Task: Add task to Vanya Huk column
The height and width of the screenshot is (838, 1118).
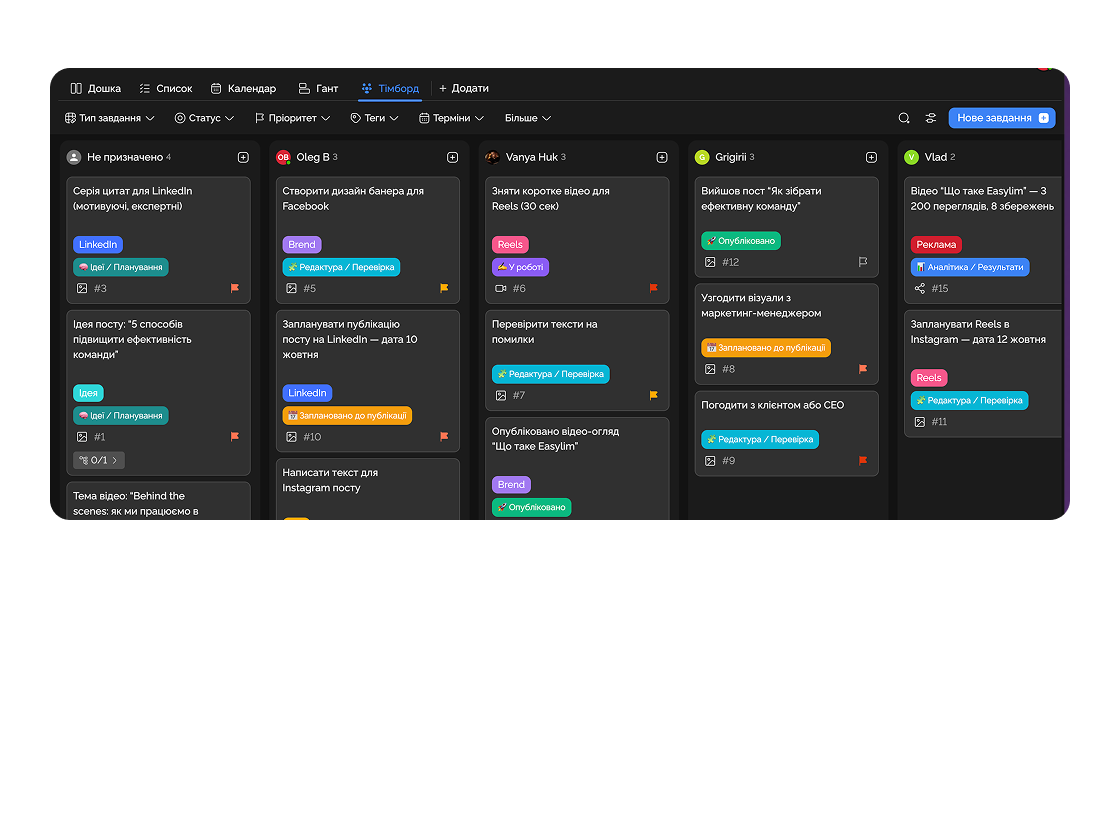Action: coord(662,157)
